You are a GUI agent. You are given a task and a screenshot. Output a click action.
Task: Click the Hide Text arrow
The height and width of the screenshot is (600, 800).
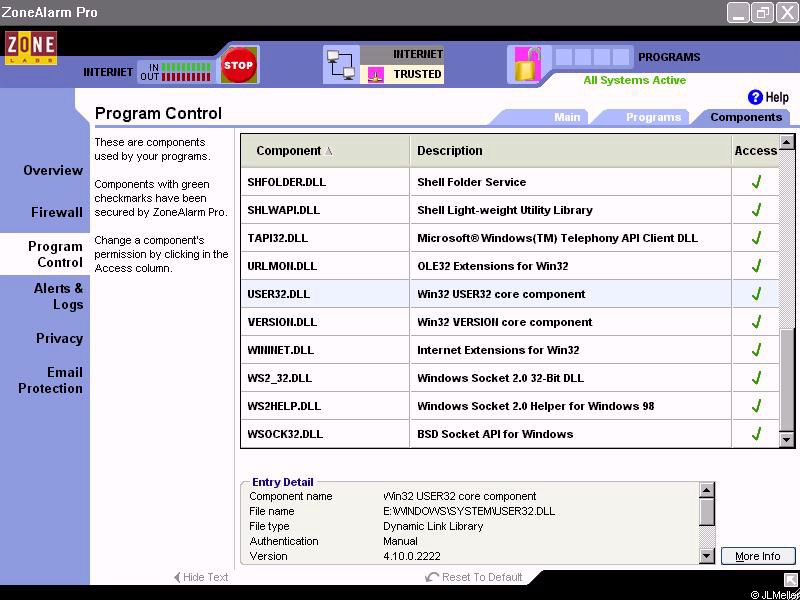coord(177,577)
